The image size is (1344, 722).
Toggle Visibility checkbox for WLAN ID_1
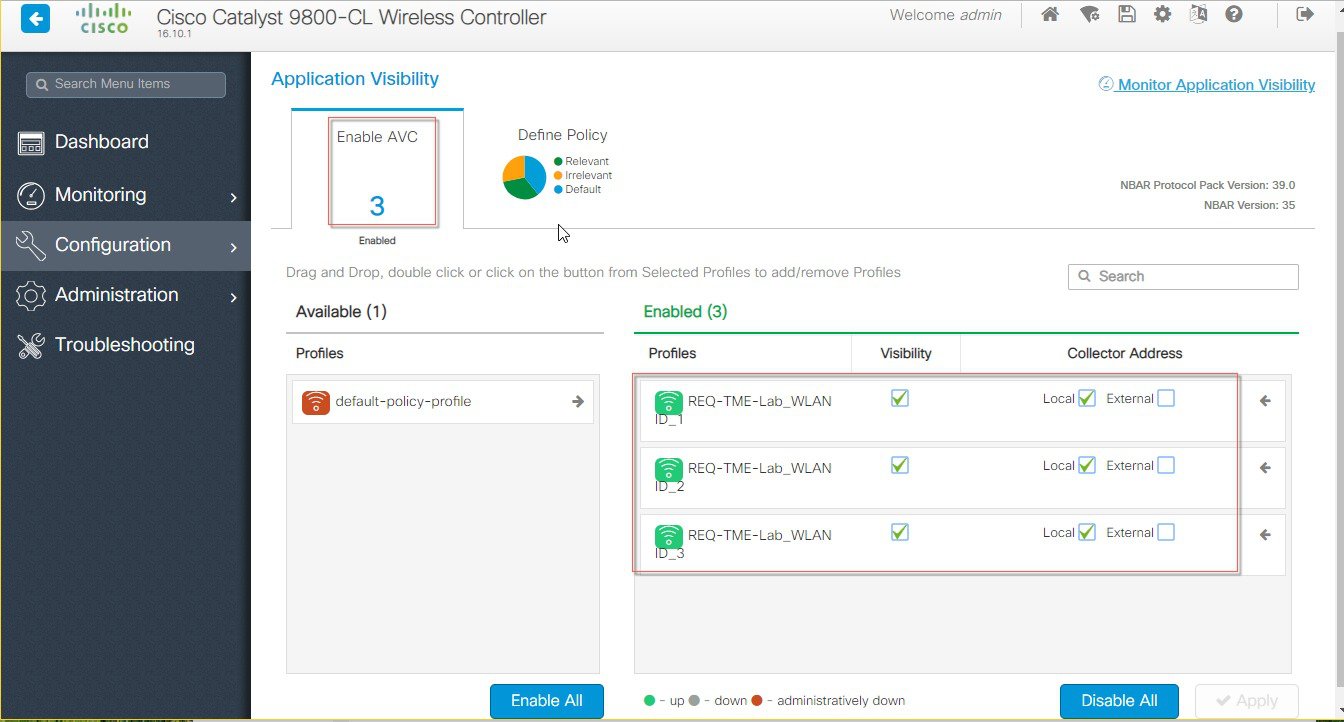coord(900,398)
